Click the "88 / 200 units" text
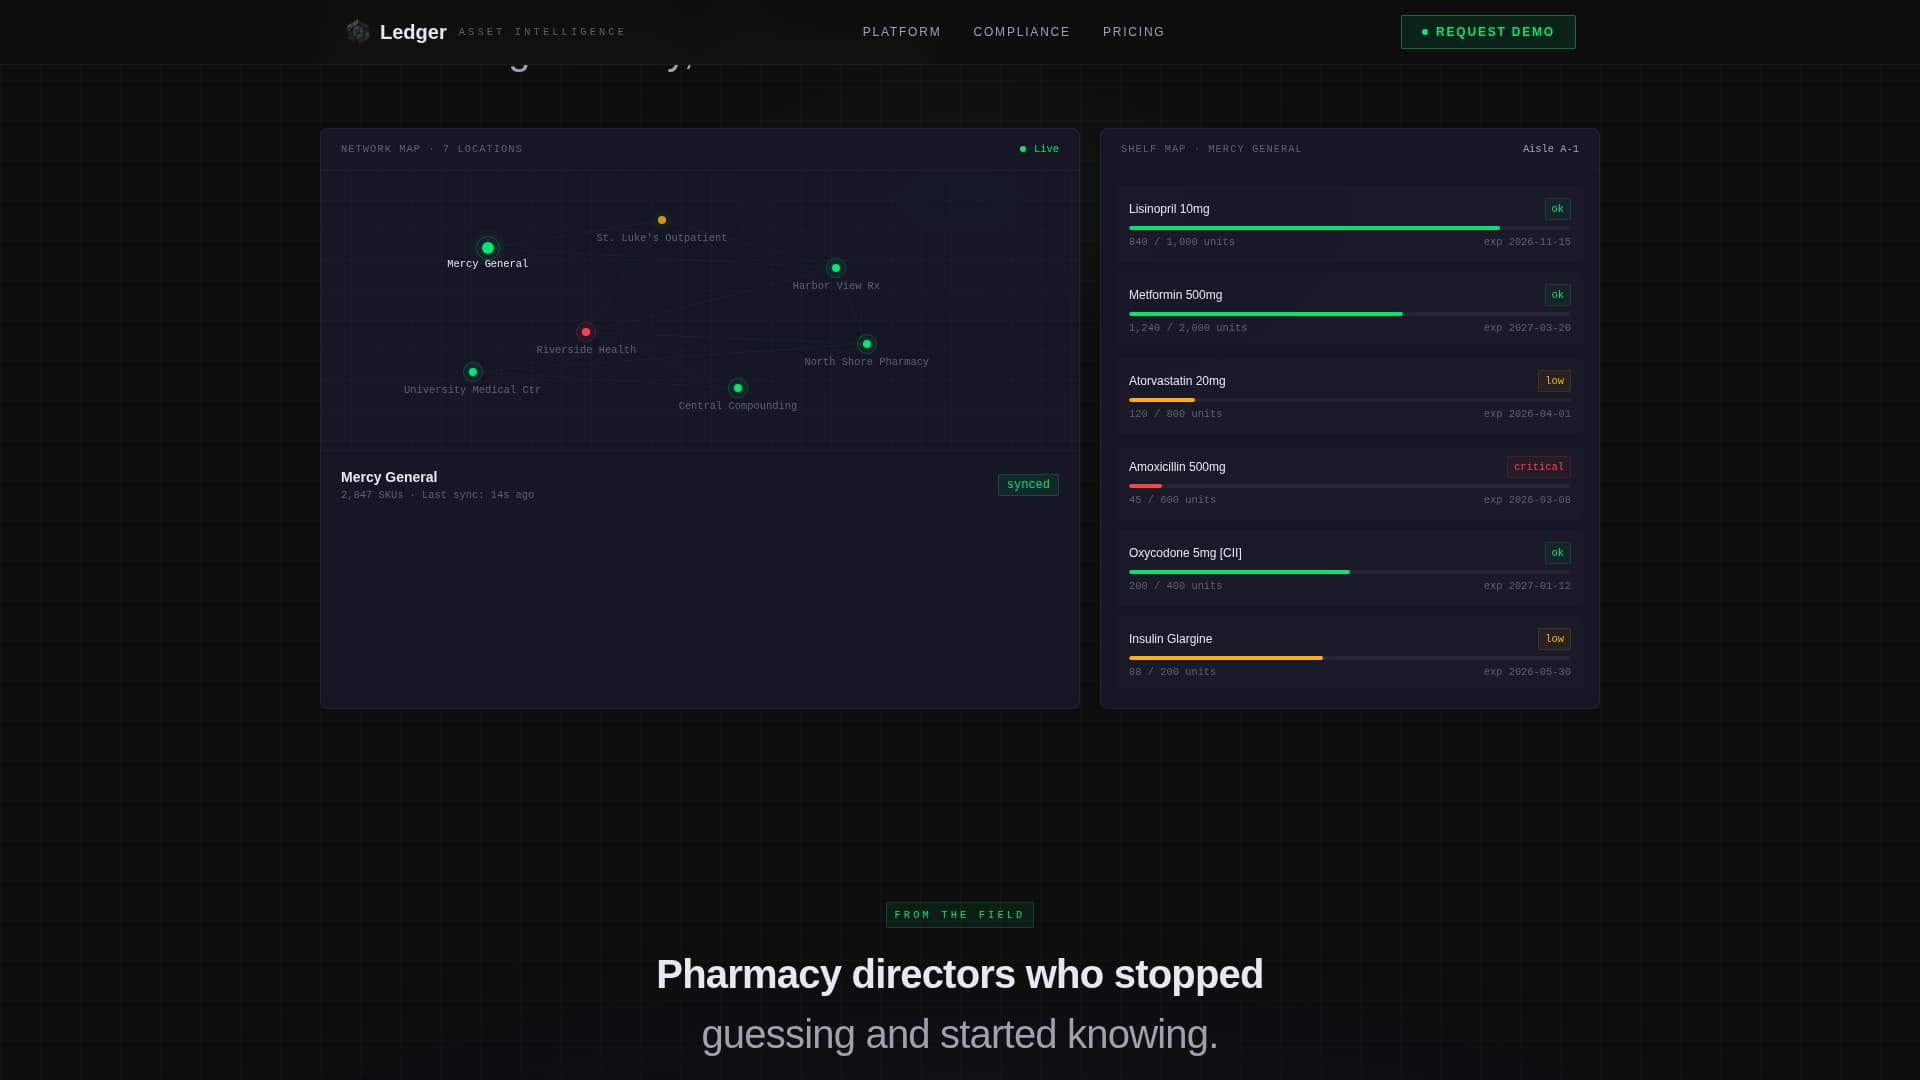The width and height of the screenshot is (1920, 1080). pos(1172,672)
